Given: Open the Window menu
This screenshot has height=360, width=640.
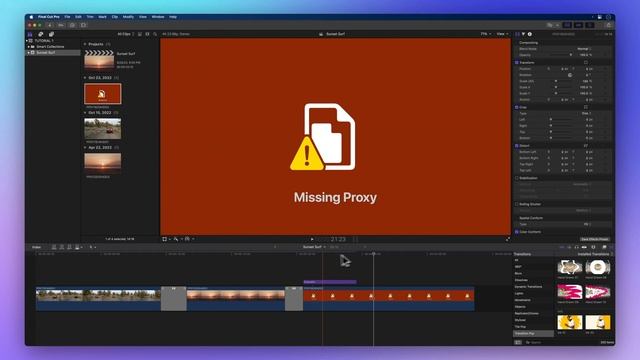Looking at the screenshot, I should pos(158,17).
